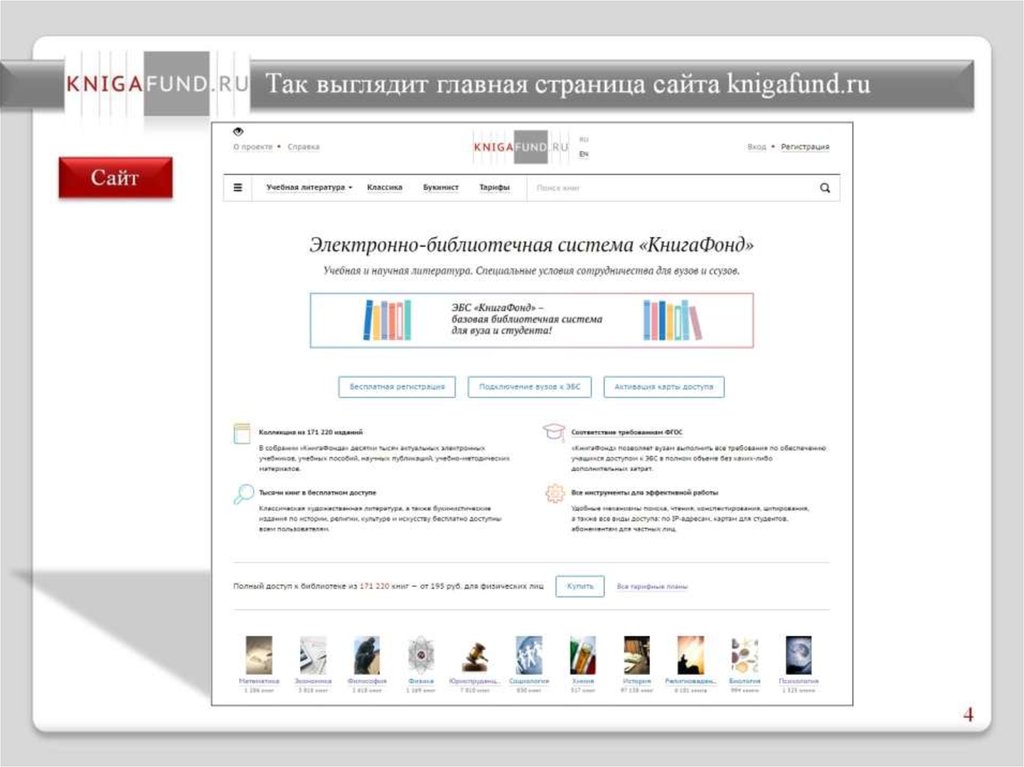Click the search magnifier icon

[x=825, y=188]
